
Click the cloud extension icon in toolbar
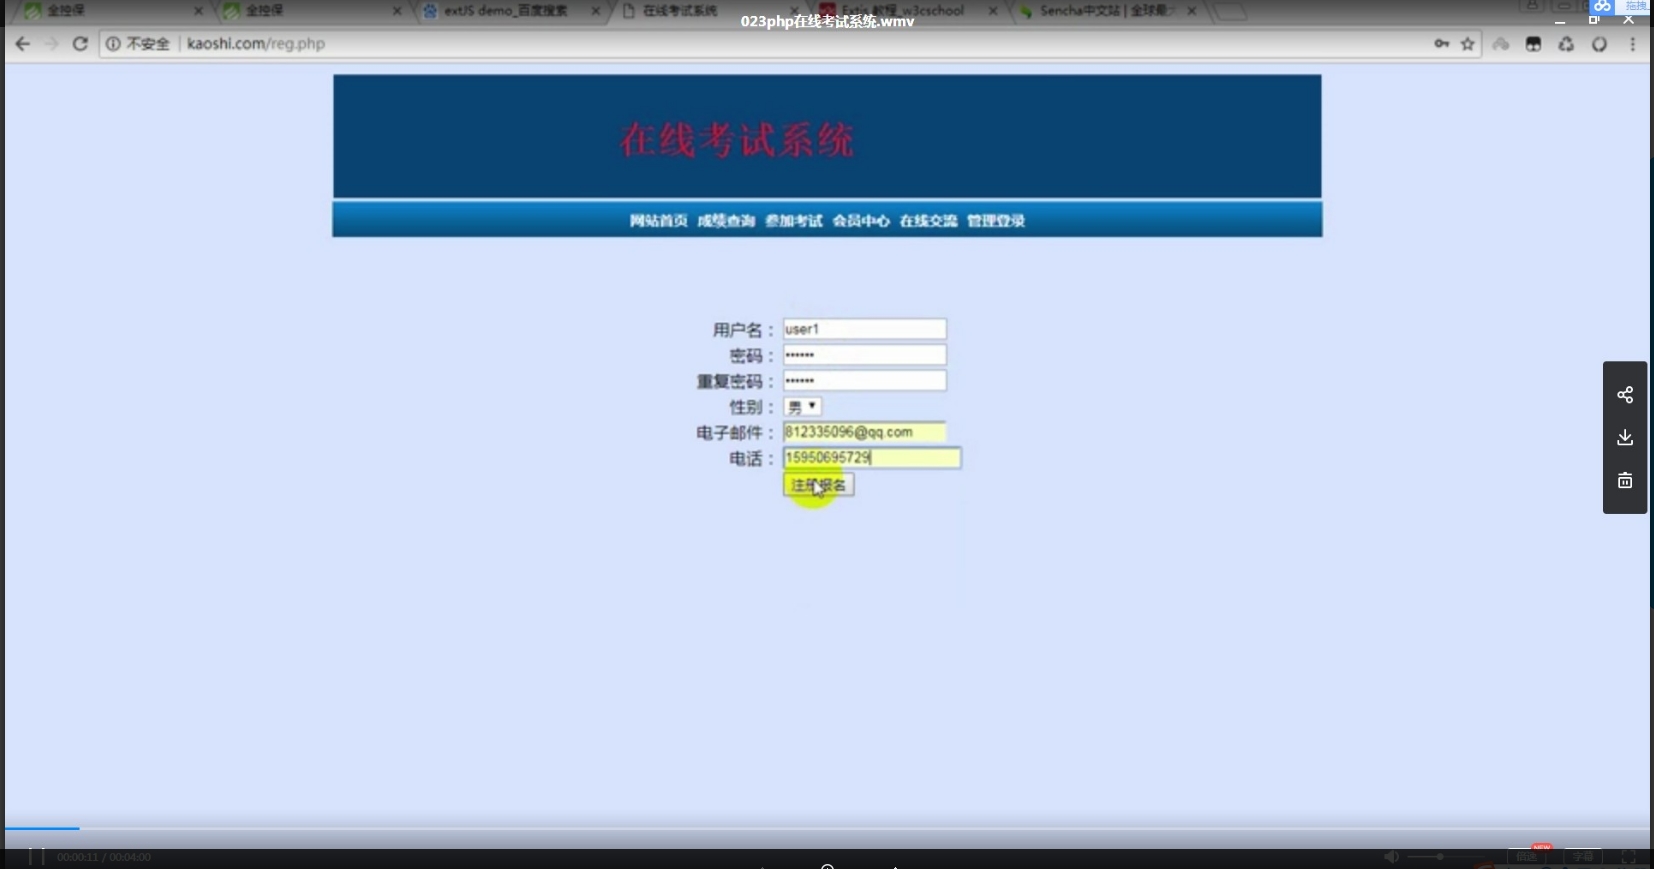click(x=1501, y=44)
